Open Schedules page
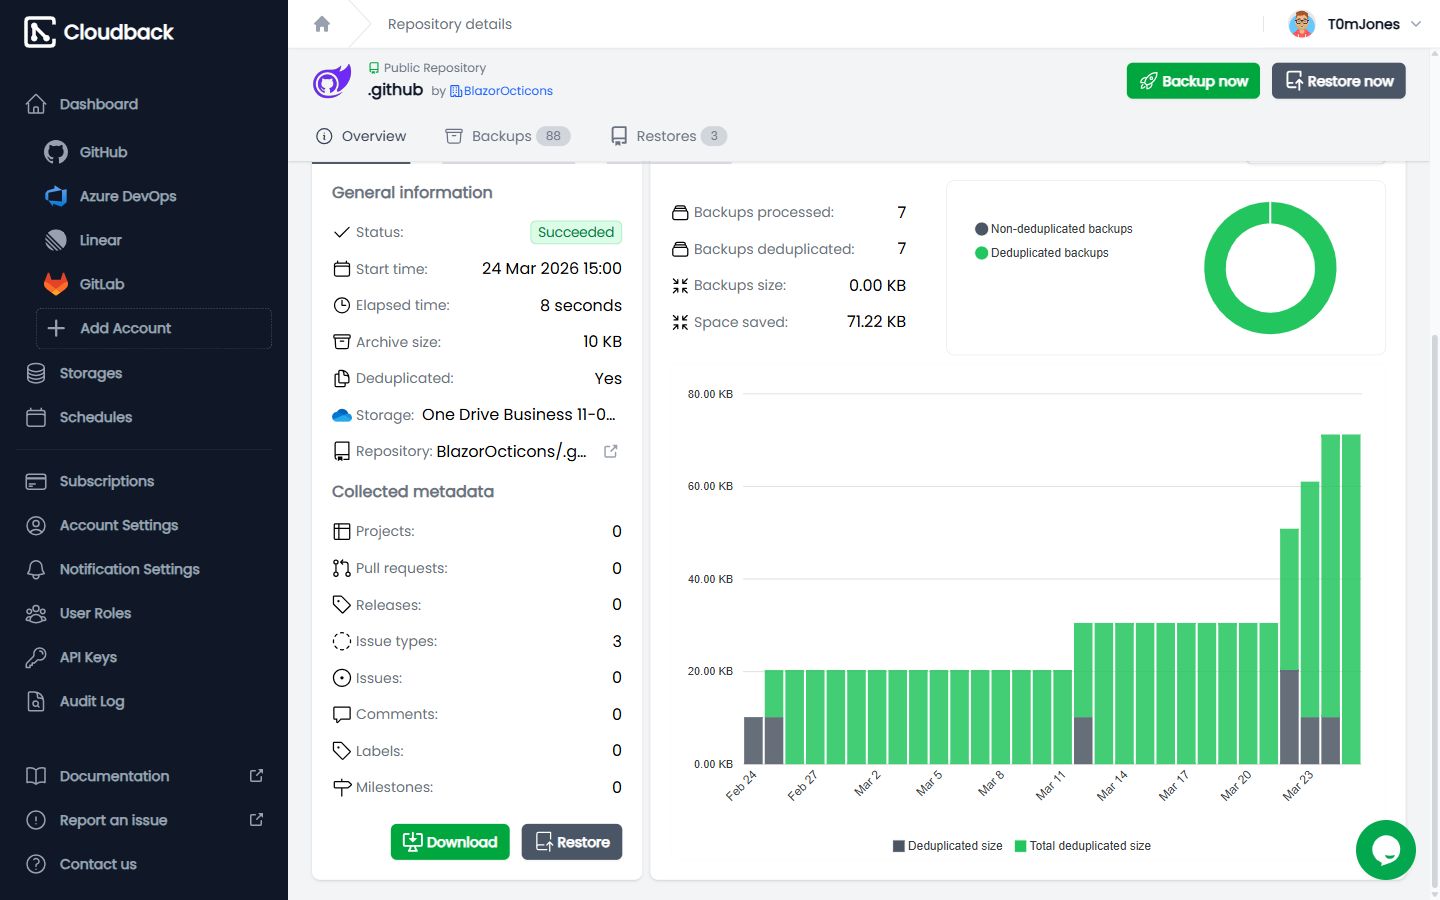 click(95, 417)
